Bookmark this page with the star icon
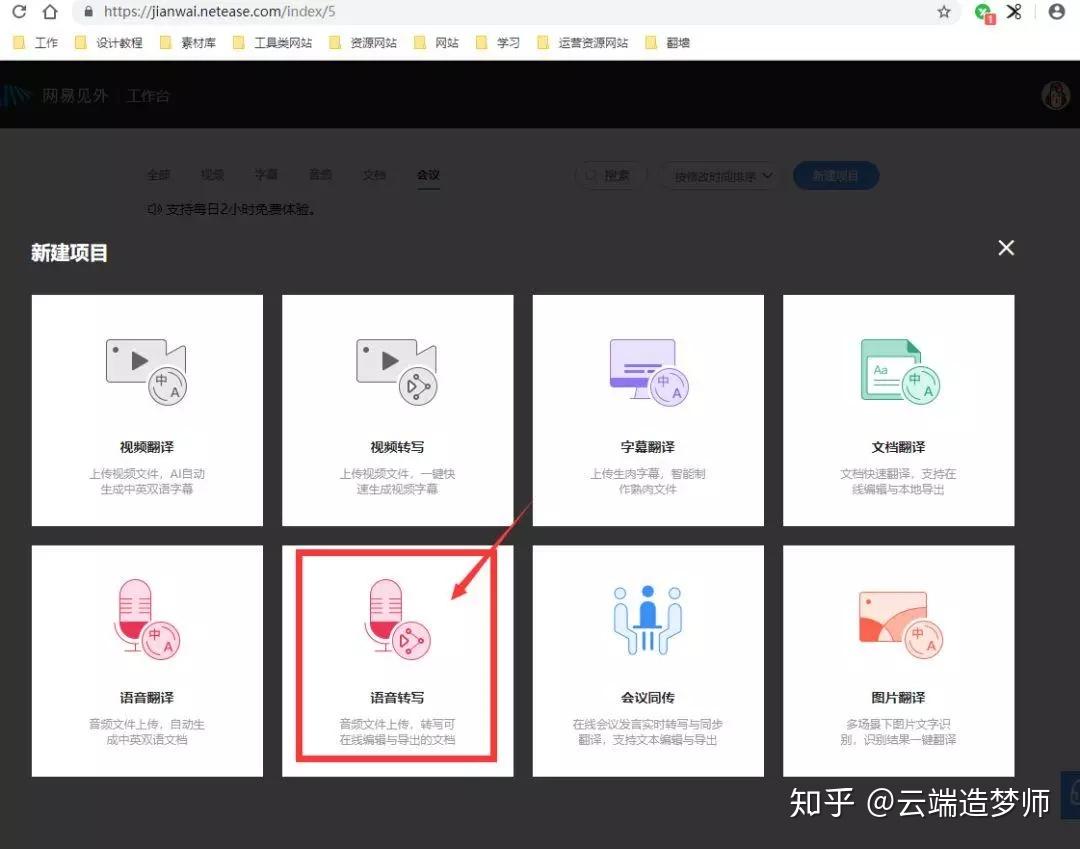Screen dimensions: 1080x849 [x=944, y=12]
